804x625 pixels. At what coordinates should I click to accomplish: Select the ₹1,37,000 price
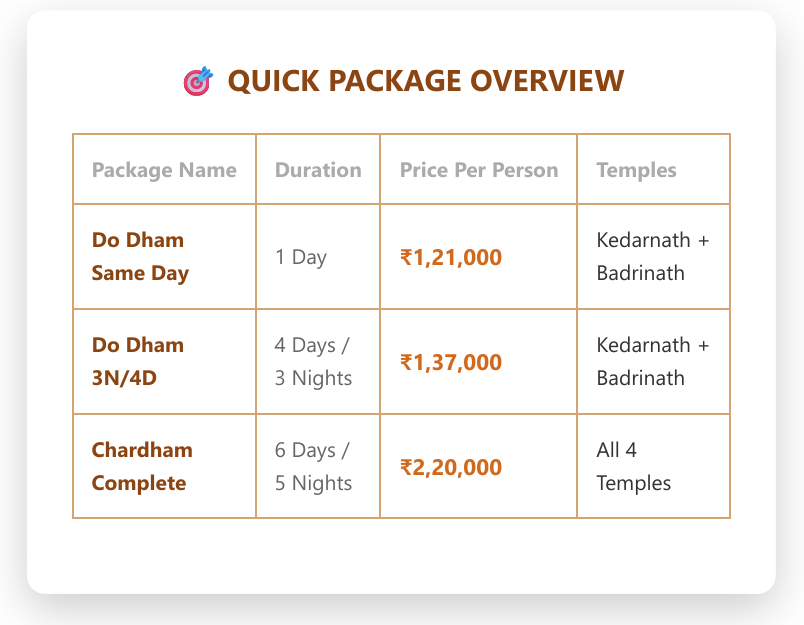tap(451, 363)
